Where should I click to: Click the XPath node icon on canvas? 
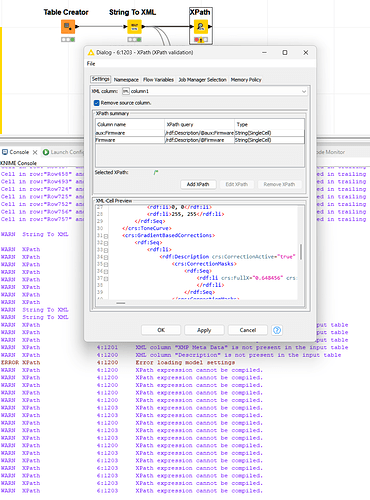click(201, 27)
